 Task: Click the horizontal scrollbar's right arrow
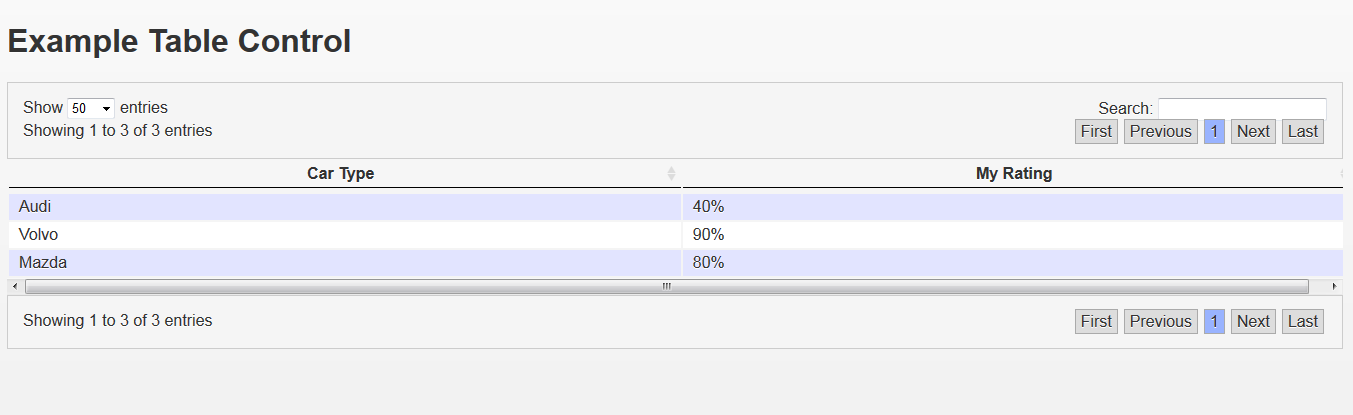point(1335,287)
